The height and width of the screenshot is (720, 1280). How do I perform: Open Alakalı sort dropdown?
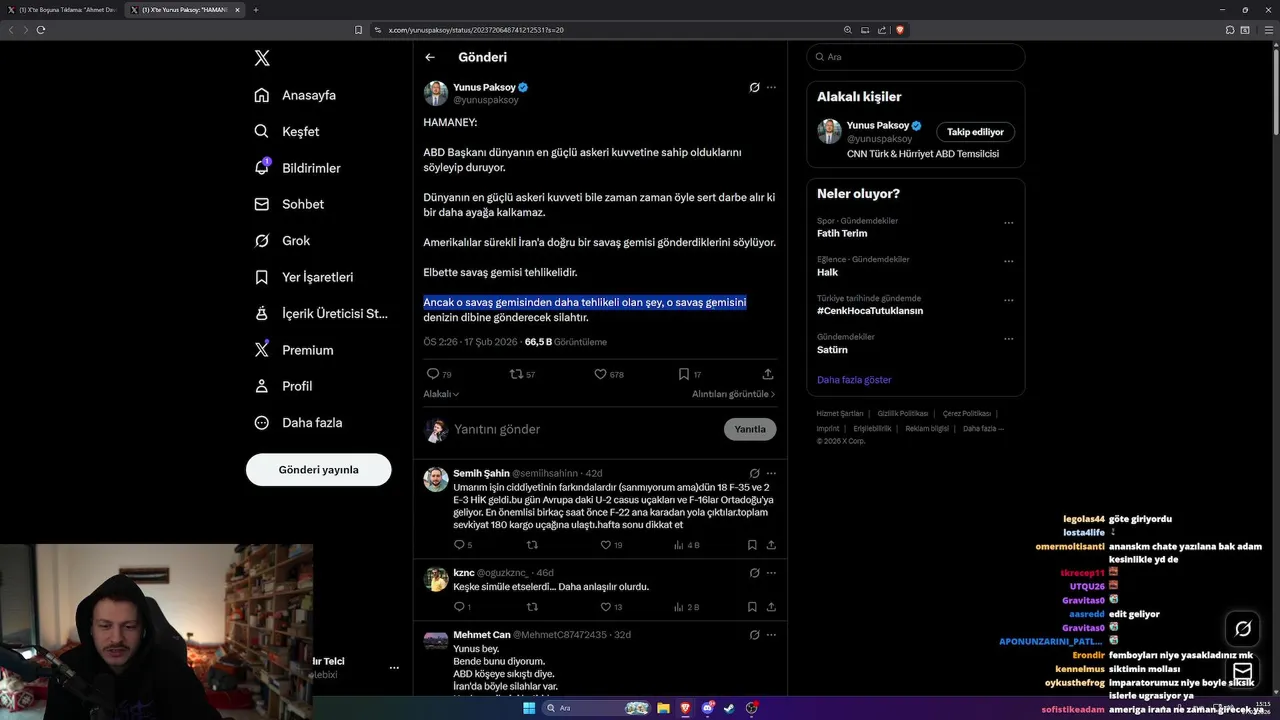pos(441,394)
